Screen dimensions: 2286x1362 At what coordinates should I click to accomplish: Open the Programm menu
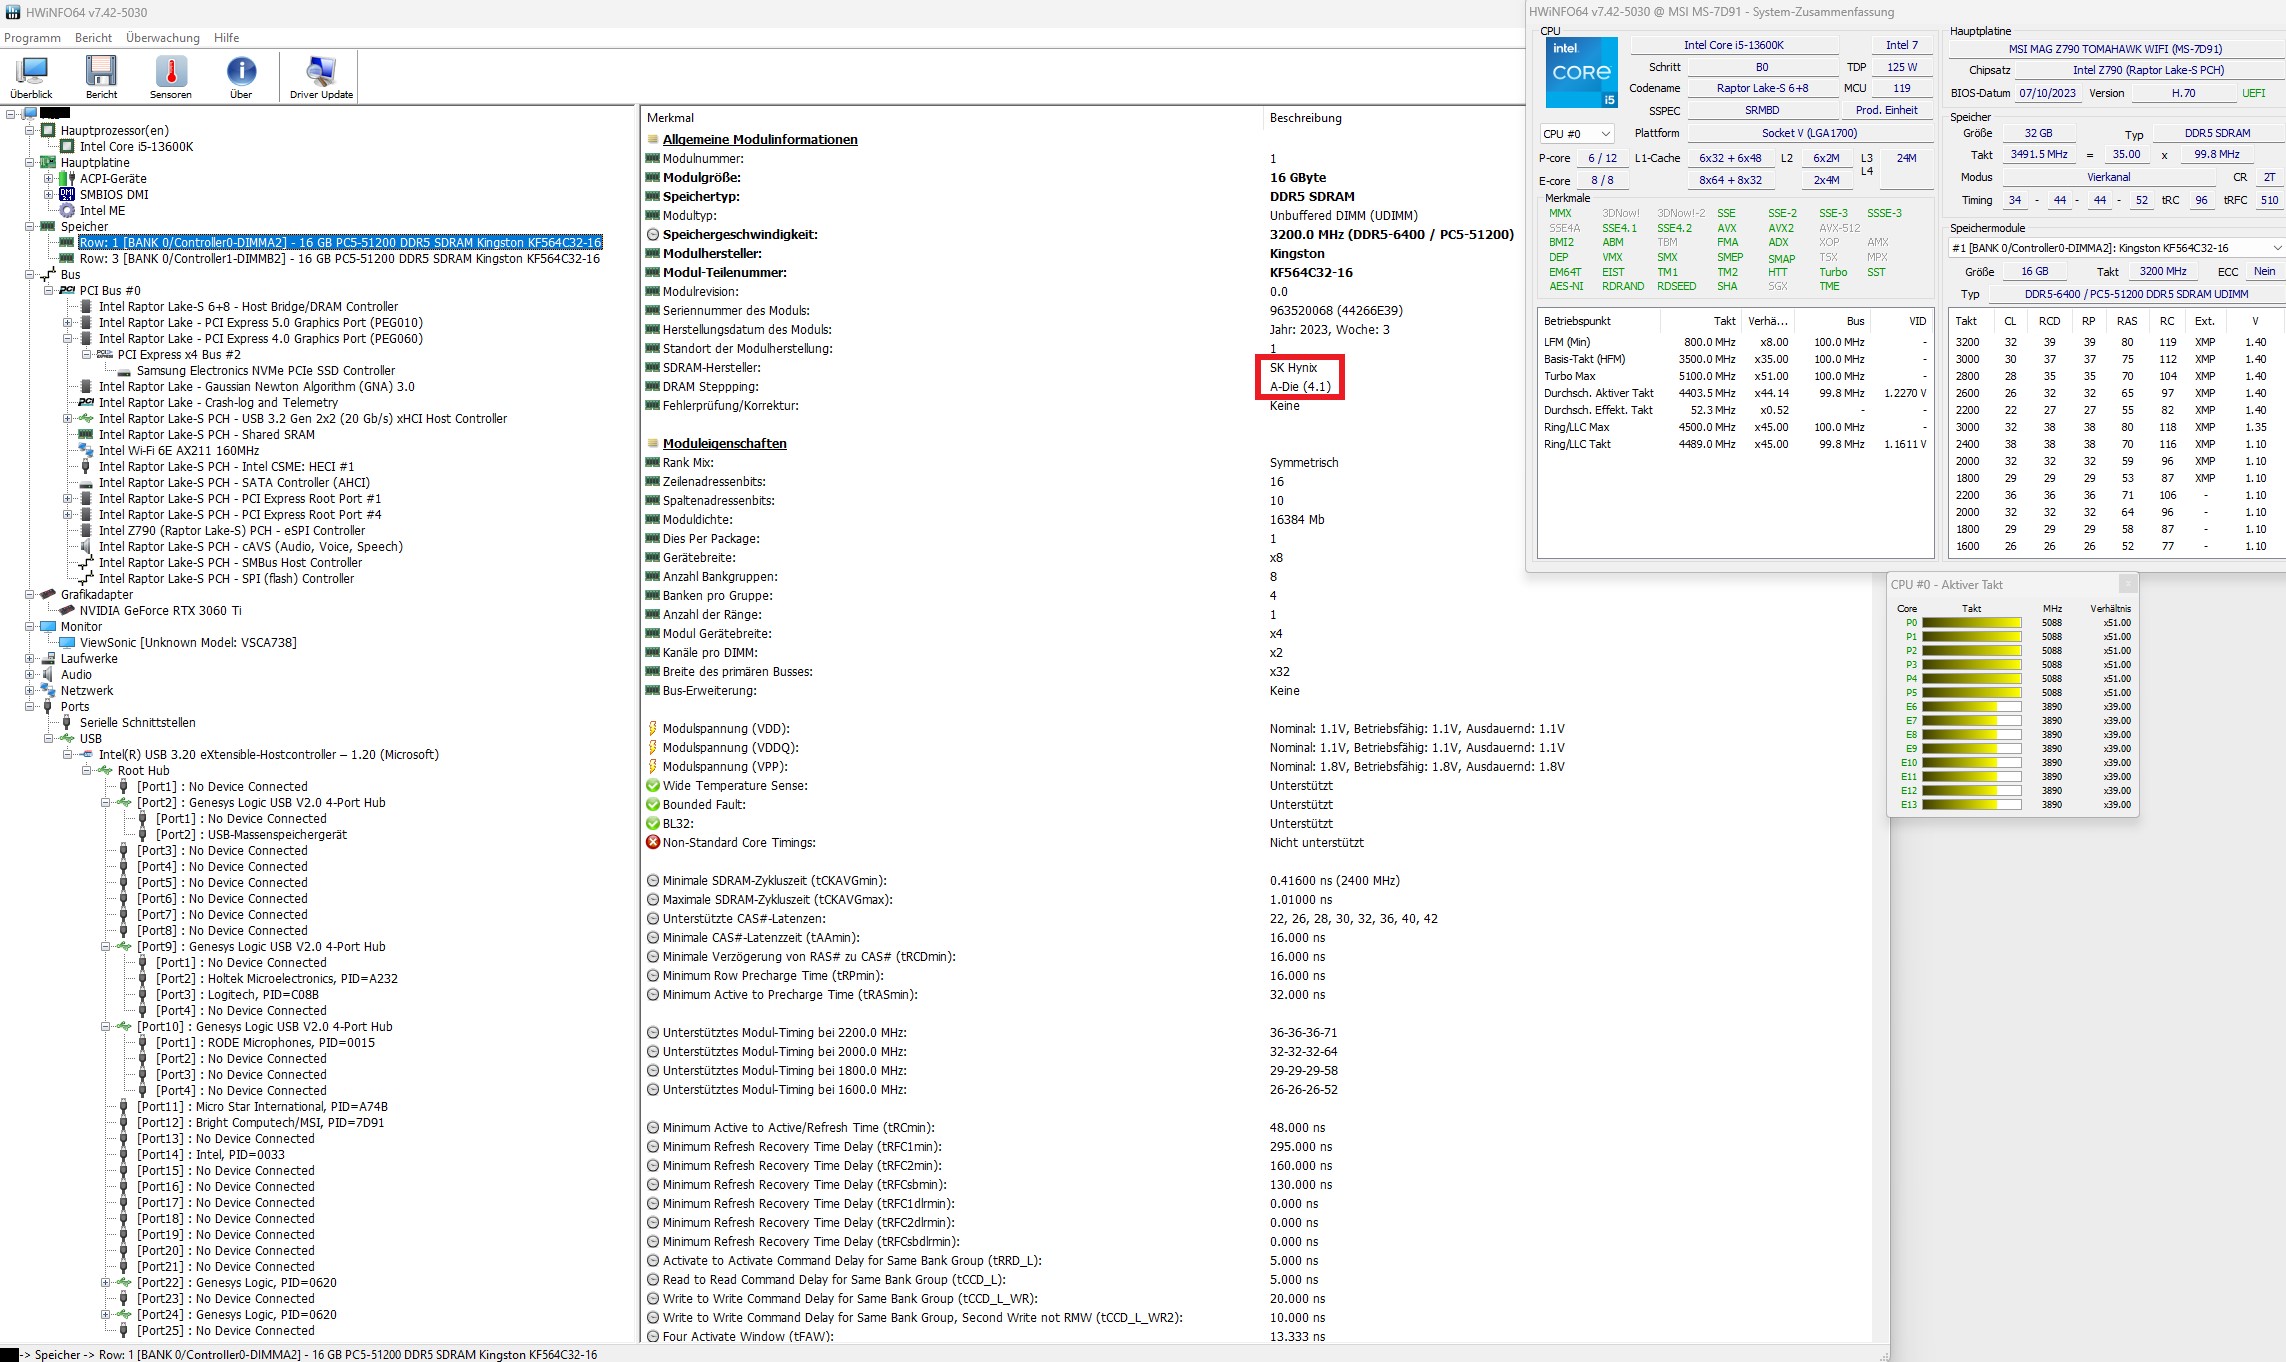click(32, 38)
